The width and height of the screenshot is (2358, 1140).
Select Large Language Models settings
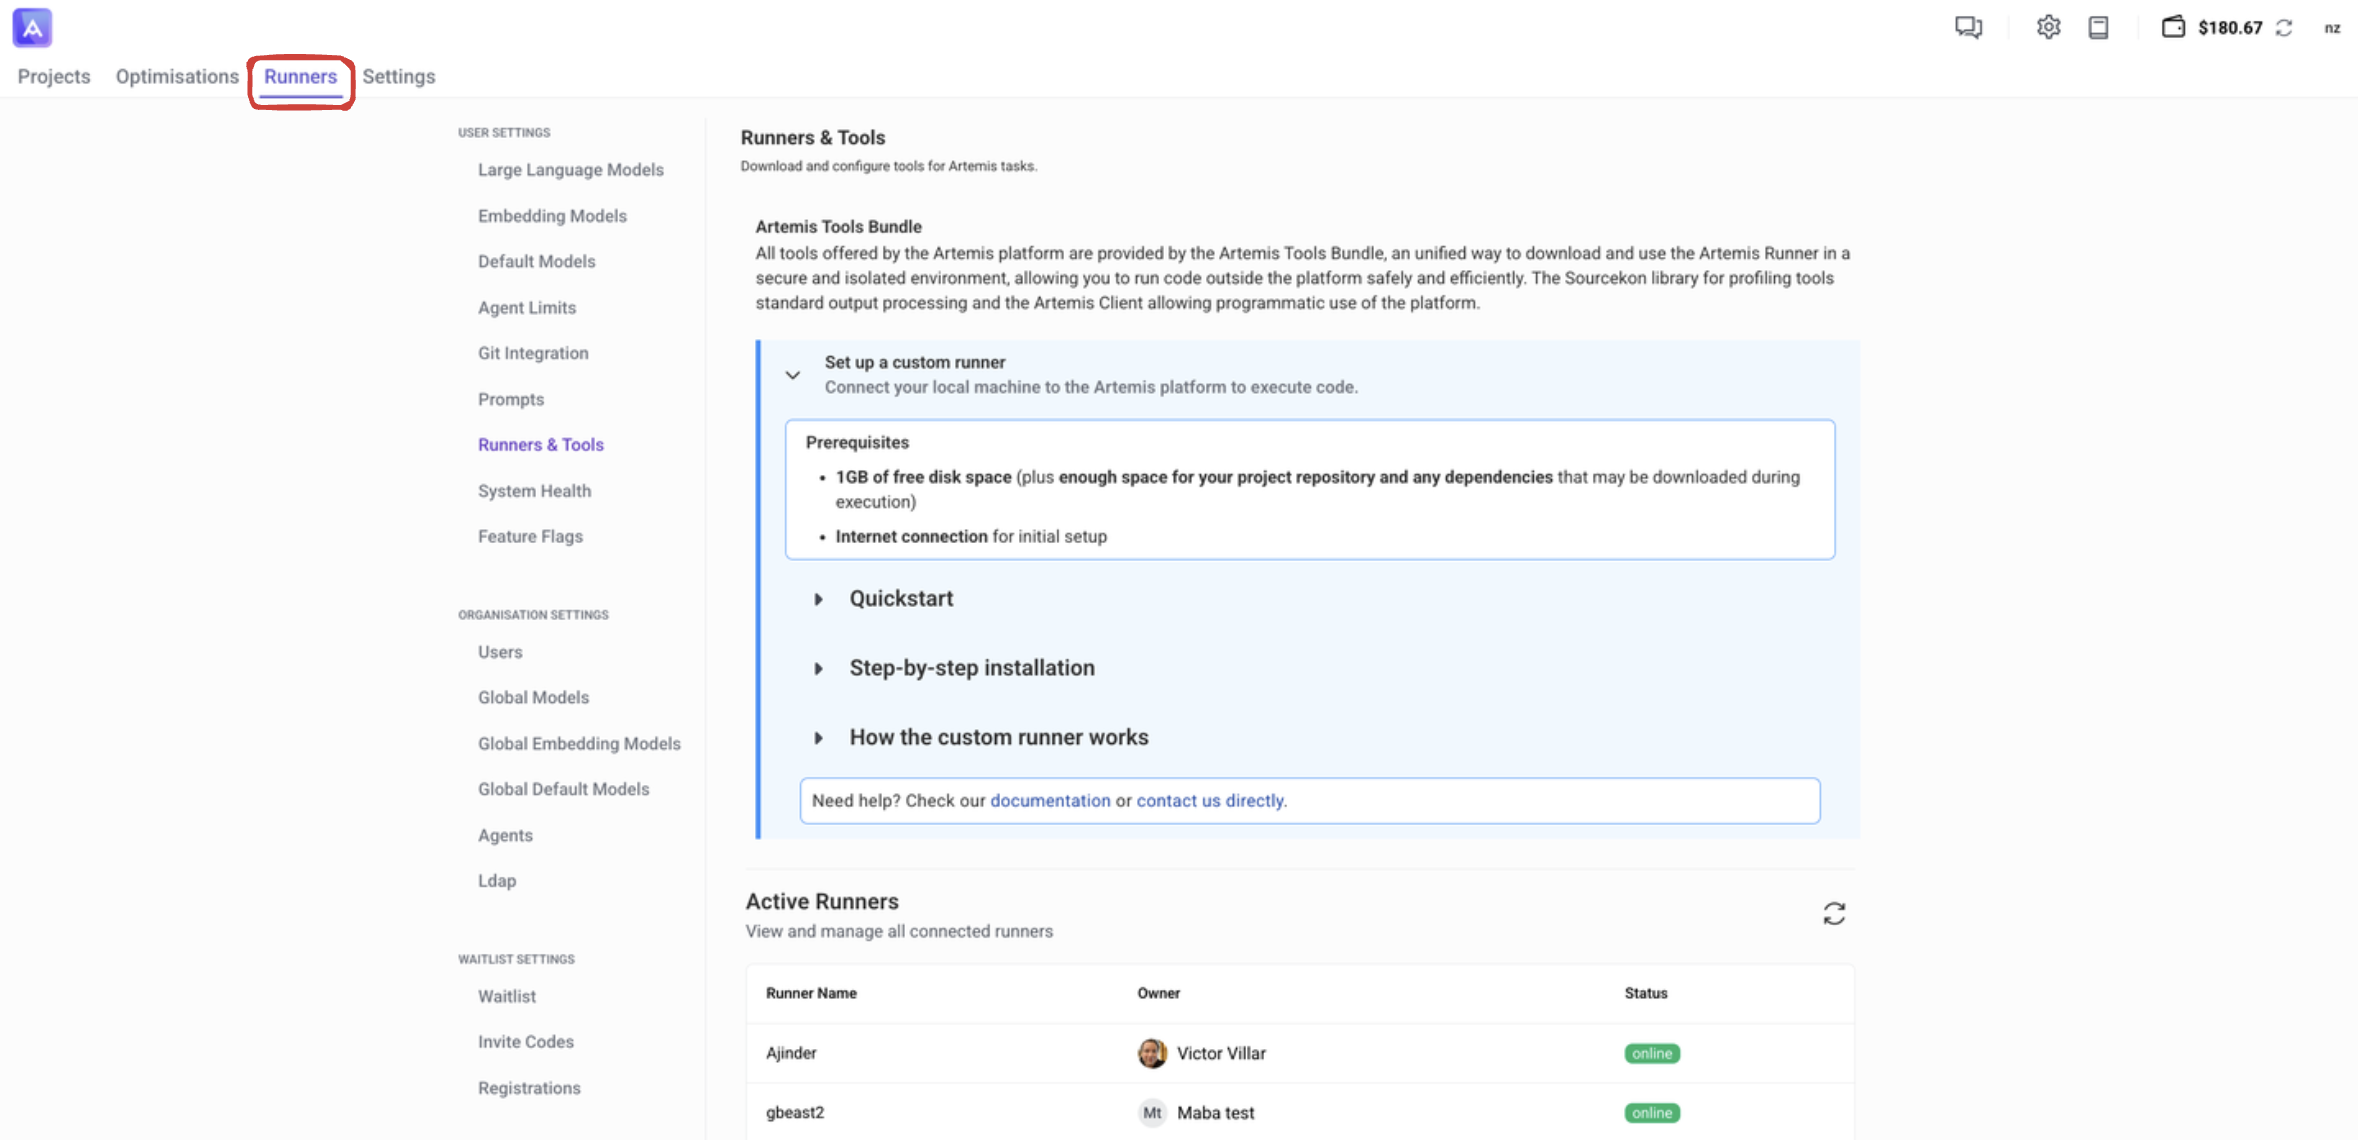coord(570,170)
